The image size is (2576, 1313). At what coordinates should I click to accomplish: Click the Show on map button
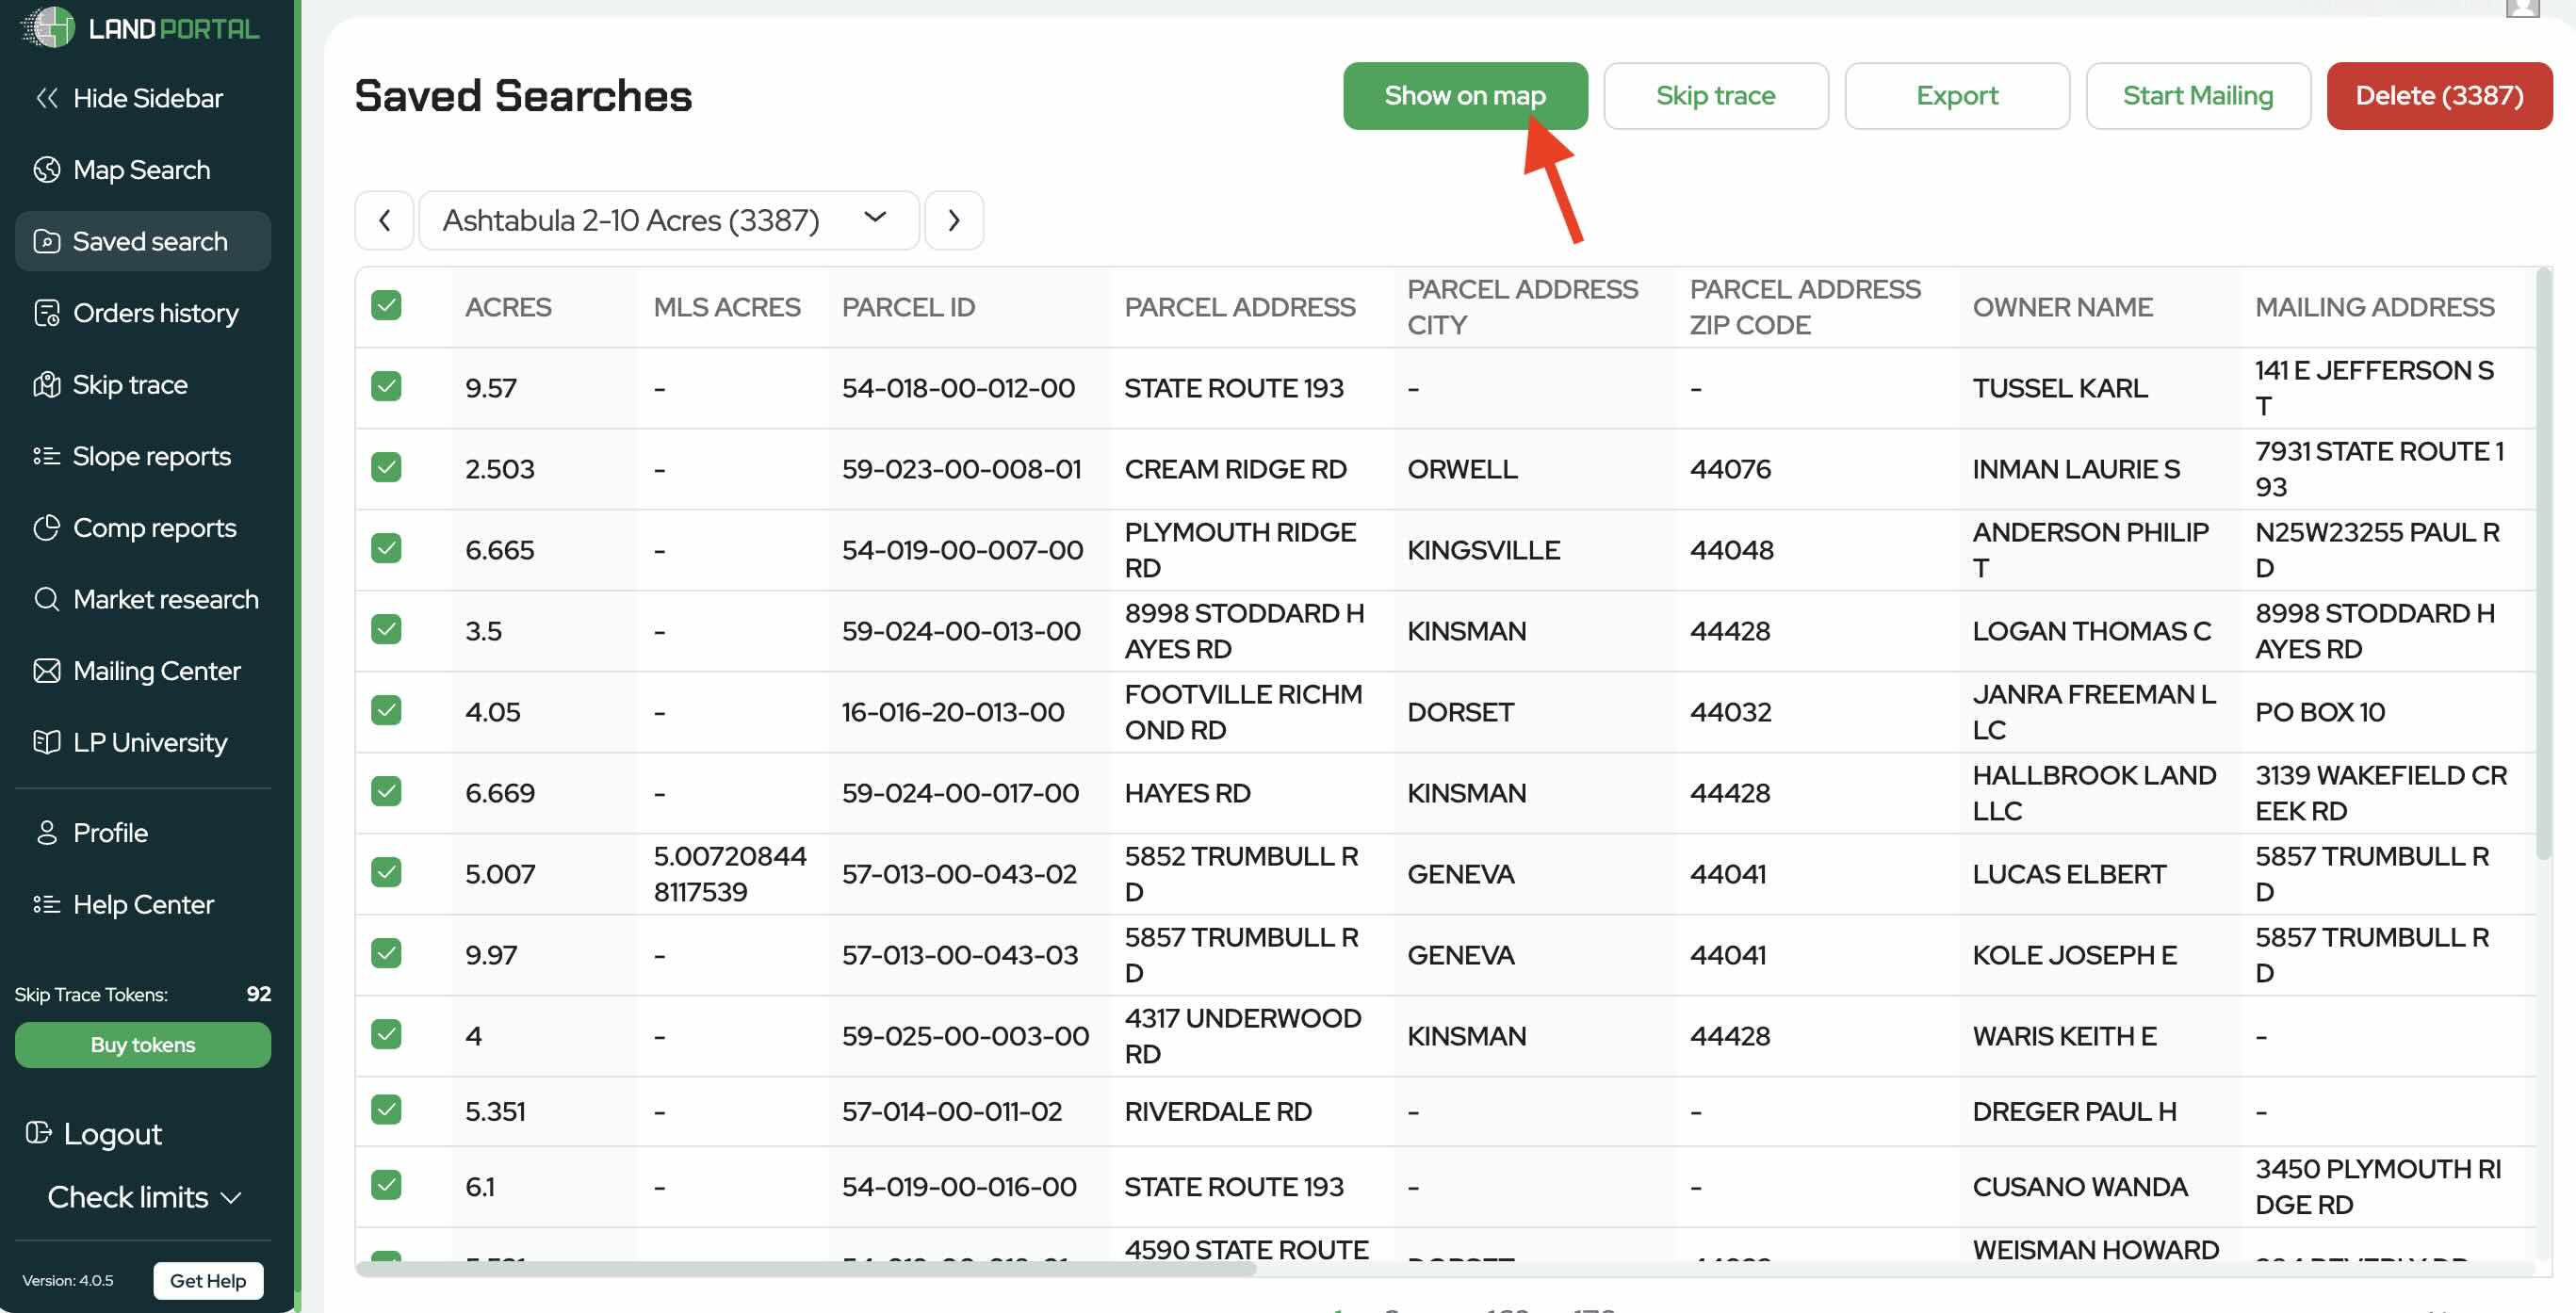click(x=1464, y=96)
